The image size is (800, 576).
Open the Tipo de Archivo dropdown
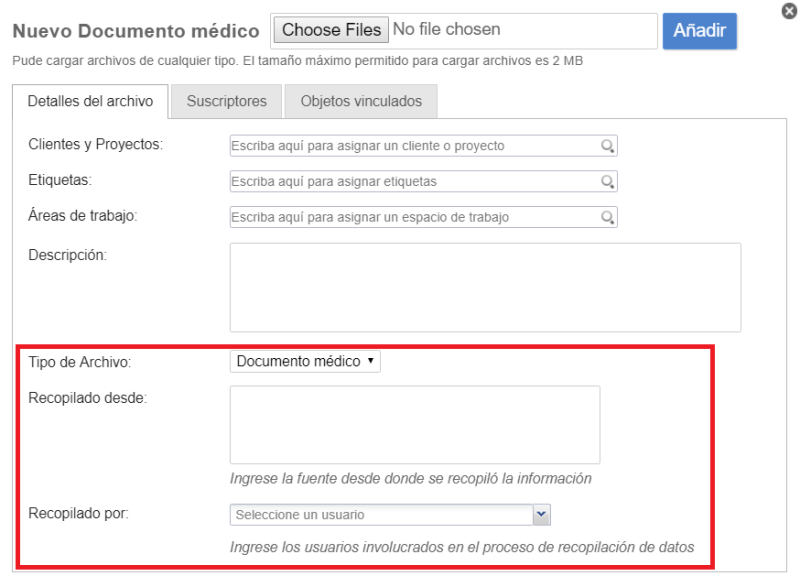(305, 361)
